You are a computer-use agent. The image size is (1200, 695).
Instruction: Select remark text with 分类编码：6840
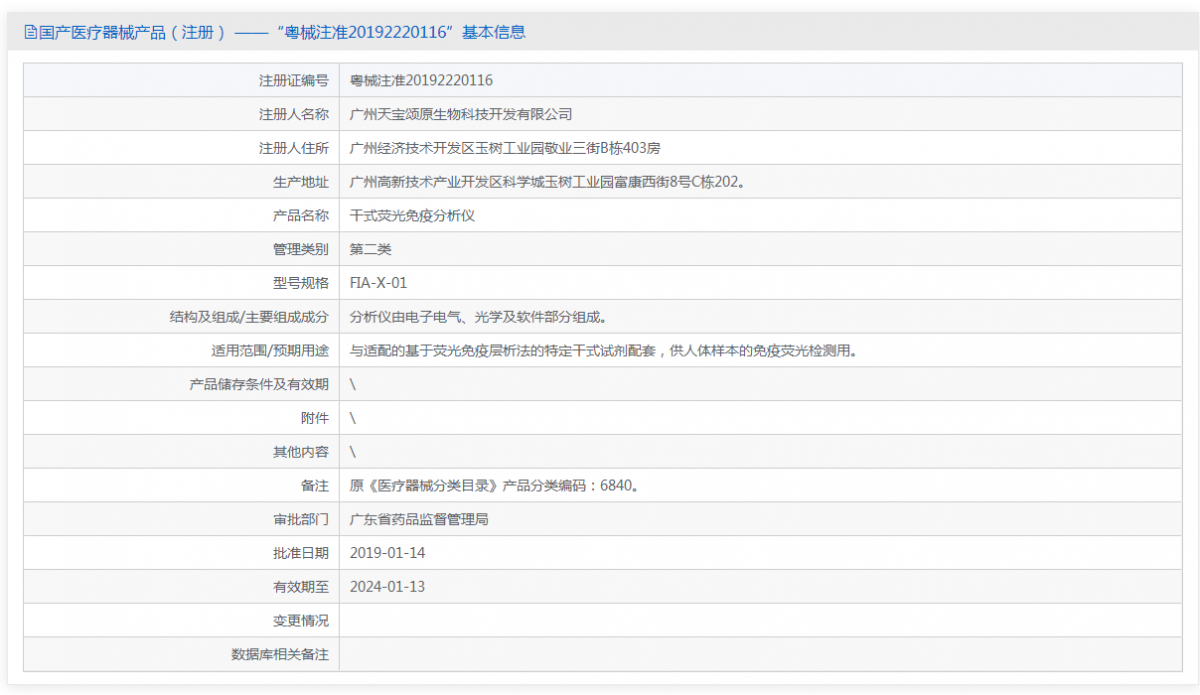(495, 486)
